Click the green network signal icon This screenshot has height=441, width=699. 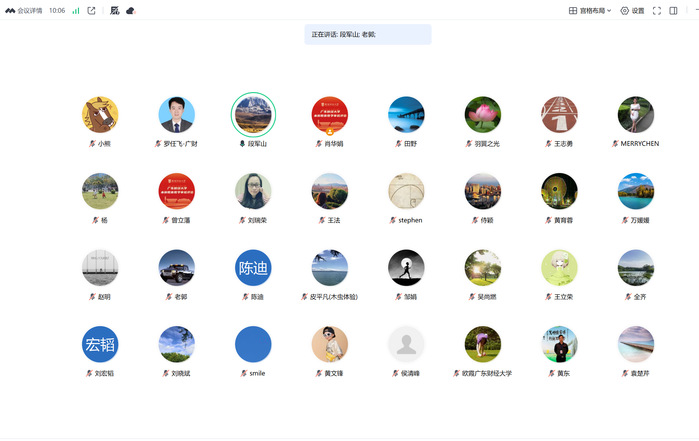[x=76, y=11]
